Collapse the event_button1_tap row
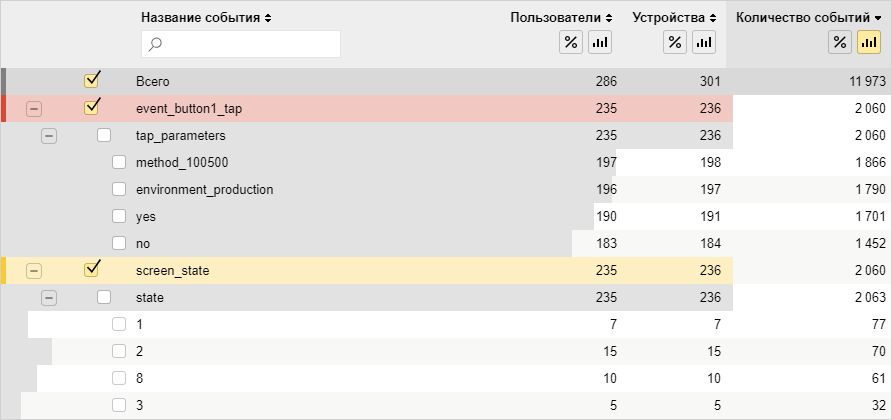Viewport: 892px width, 420px height. pos(34,109)
